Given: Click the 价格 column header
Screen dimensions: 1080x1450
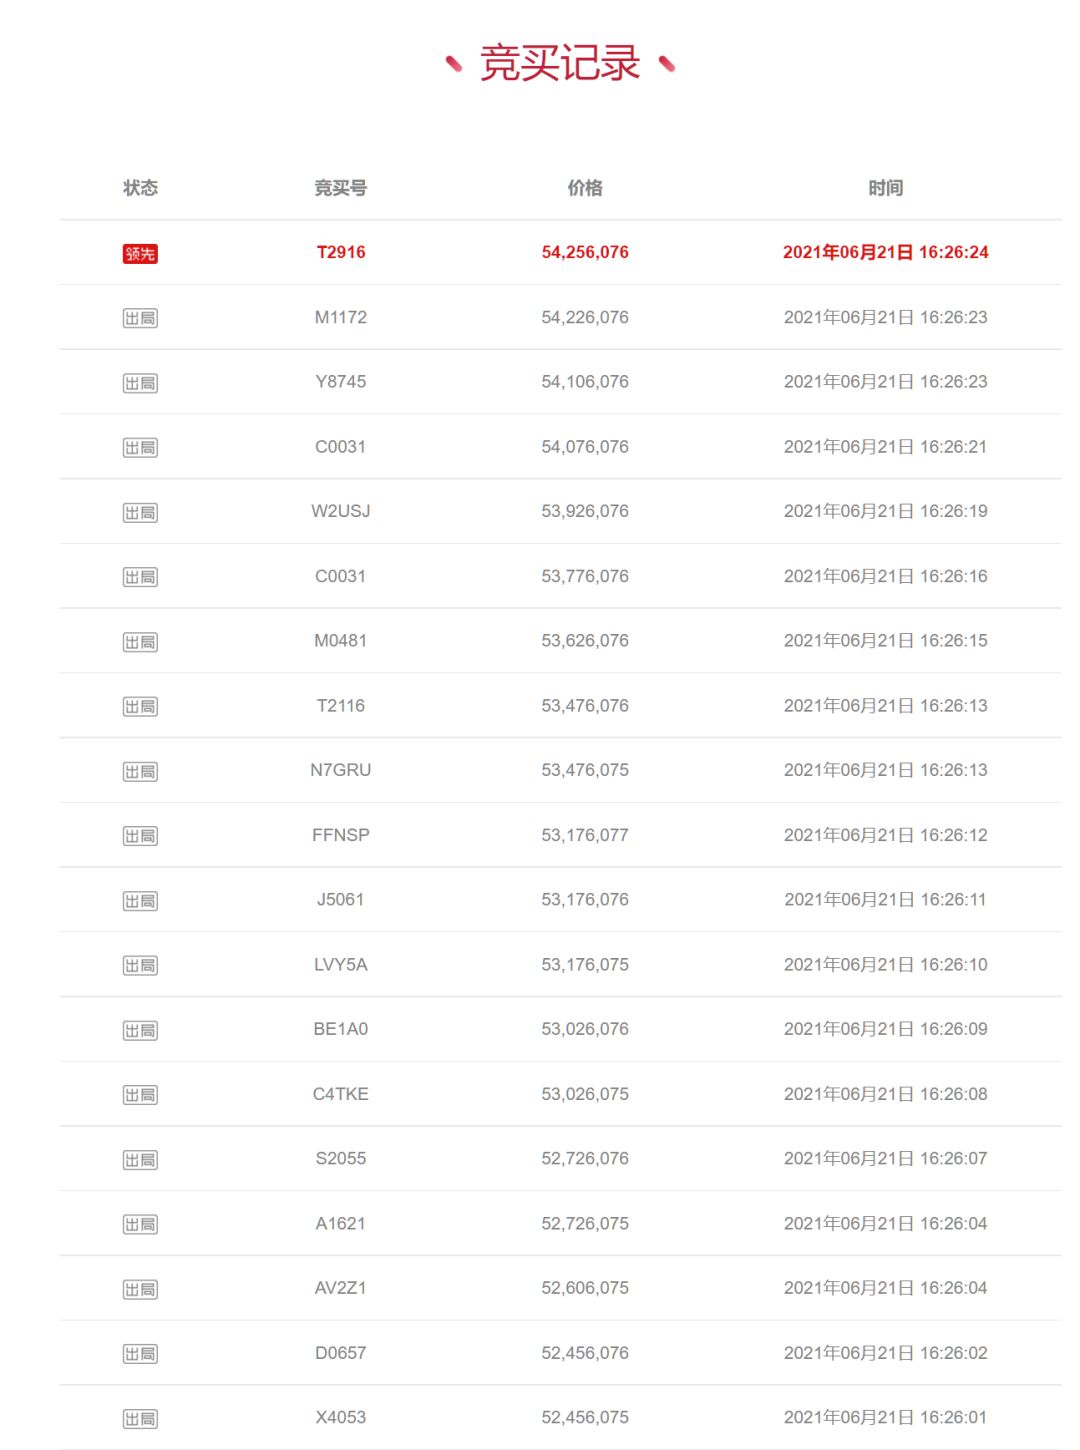Looking at the screenshot, I should click(x=585, y=188).
